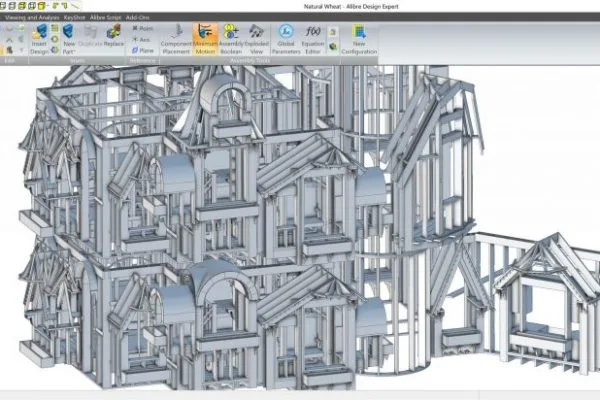
Task: Click the green list icon right of Insert Design
Action: pos(55,28)
